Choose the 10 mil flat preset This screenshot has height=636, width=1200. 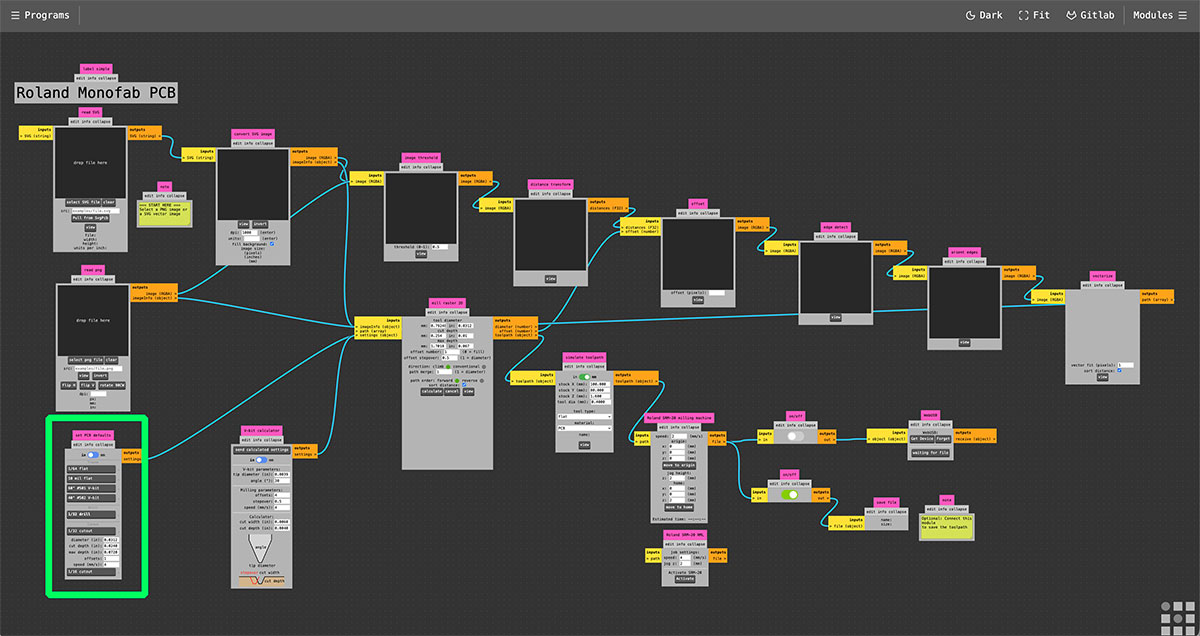pyautogui.click(x=91, y=478)
